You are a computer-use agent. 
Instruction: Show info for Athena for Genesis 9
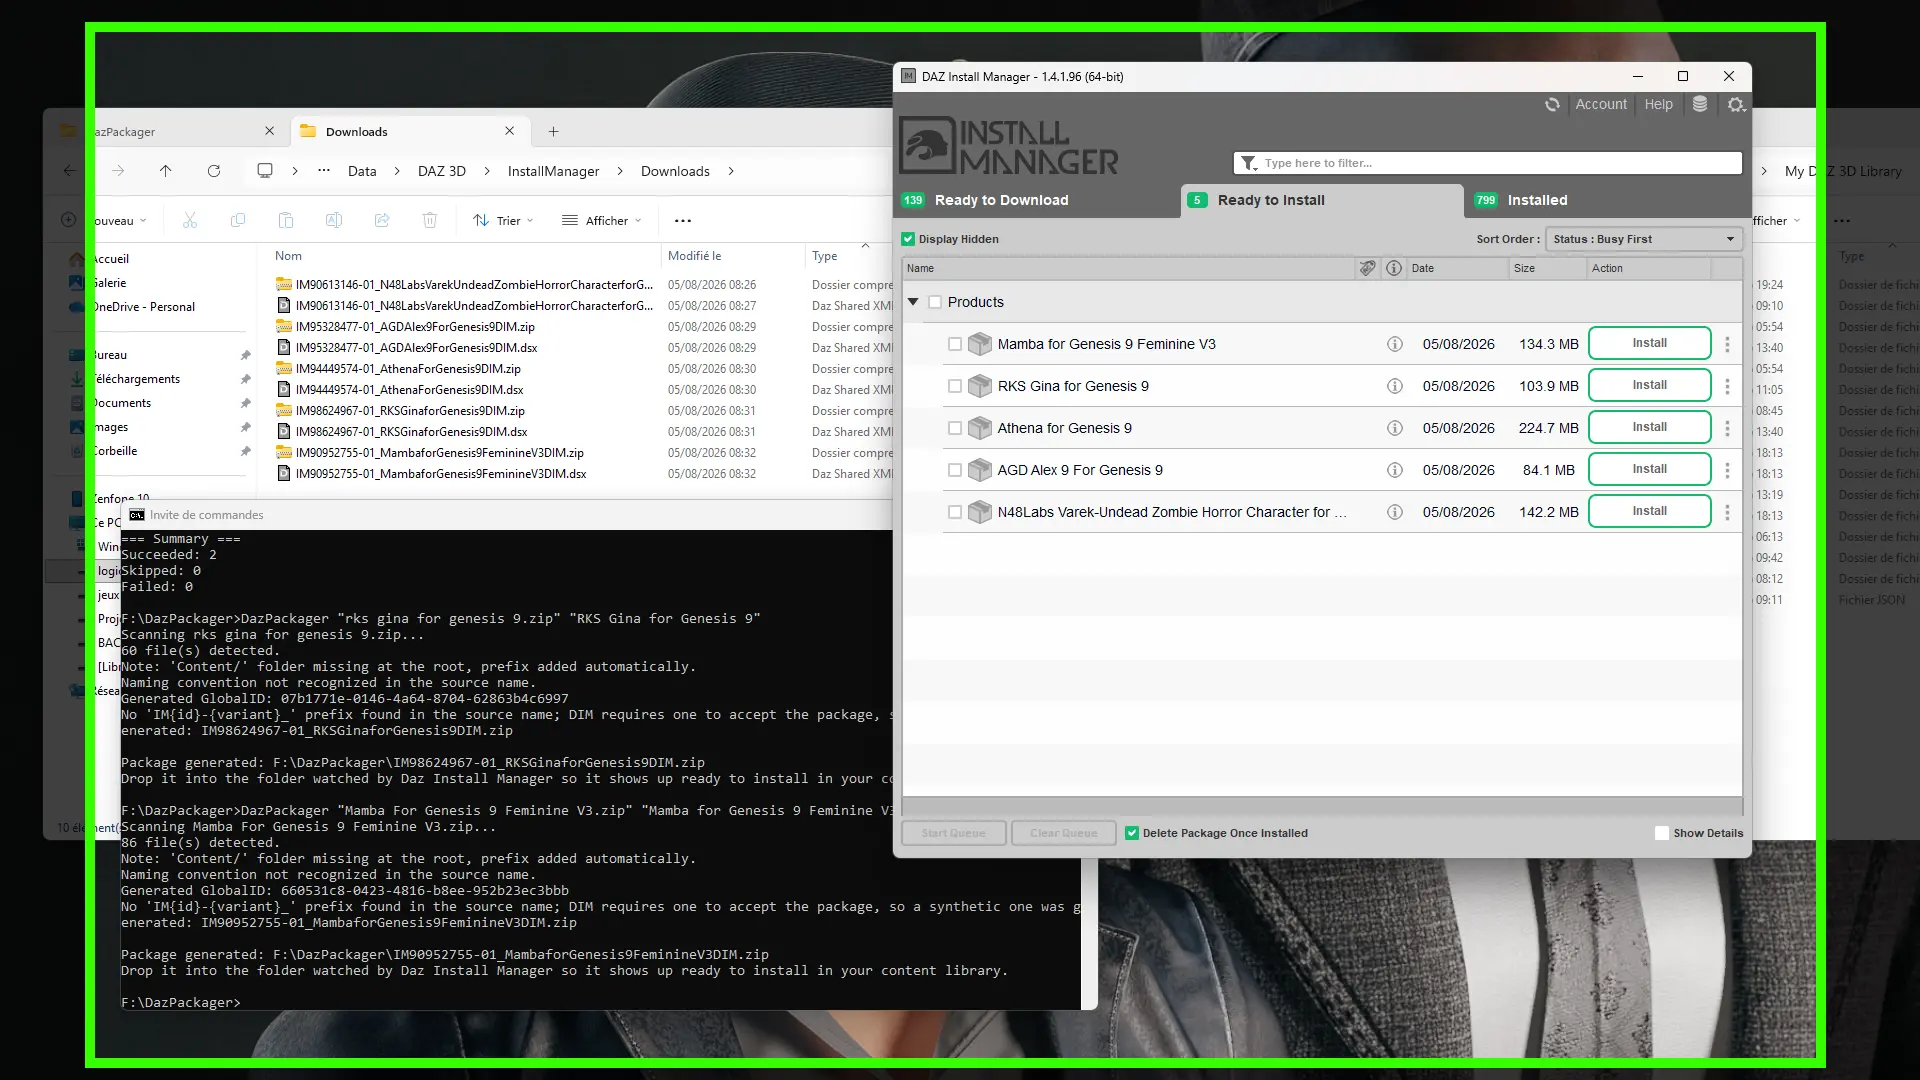click(x=1395, y=428)
